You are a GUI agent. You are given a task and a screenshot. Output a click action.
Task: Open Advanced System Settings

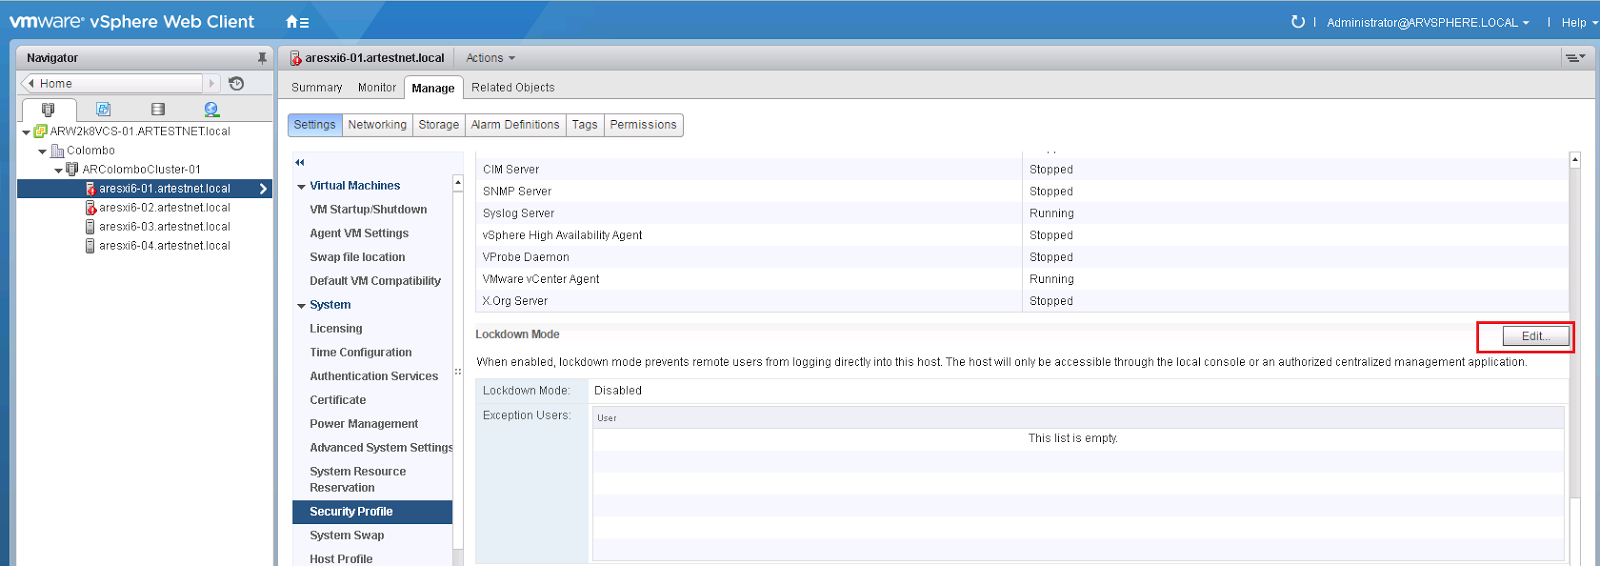pos(381,448)
